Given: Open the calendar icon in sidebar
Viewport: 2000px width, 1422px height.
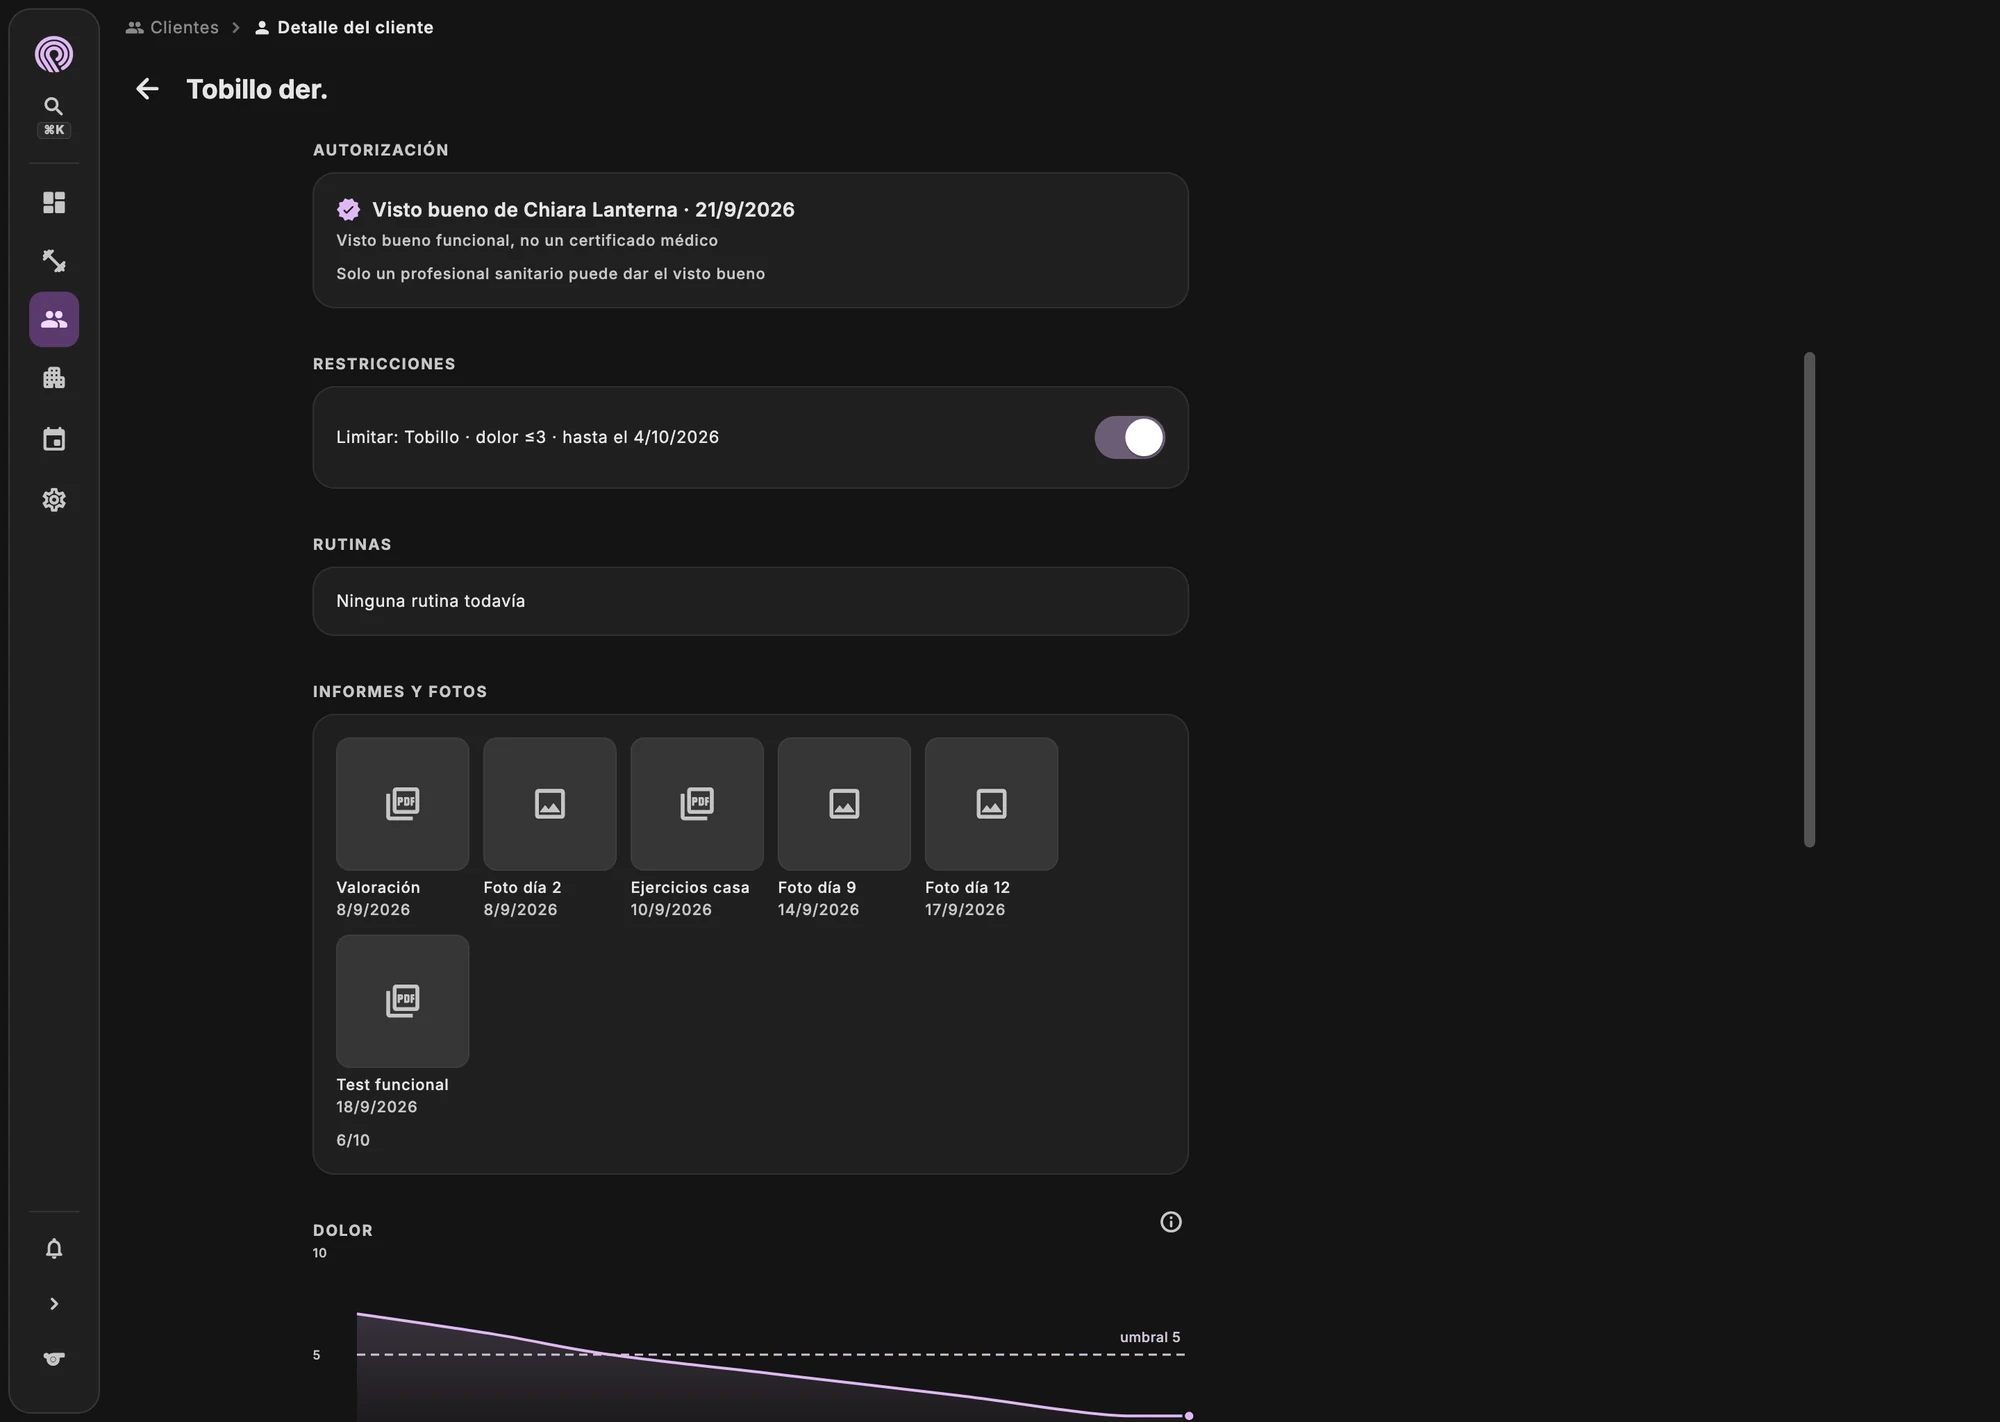Looking at the screenshot, I should coord(54,439).
